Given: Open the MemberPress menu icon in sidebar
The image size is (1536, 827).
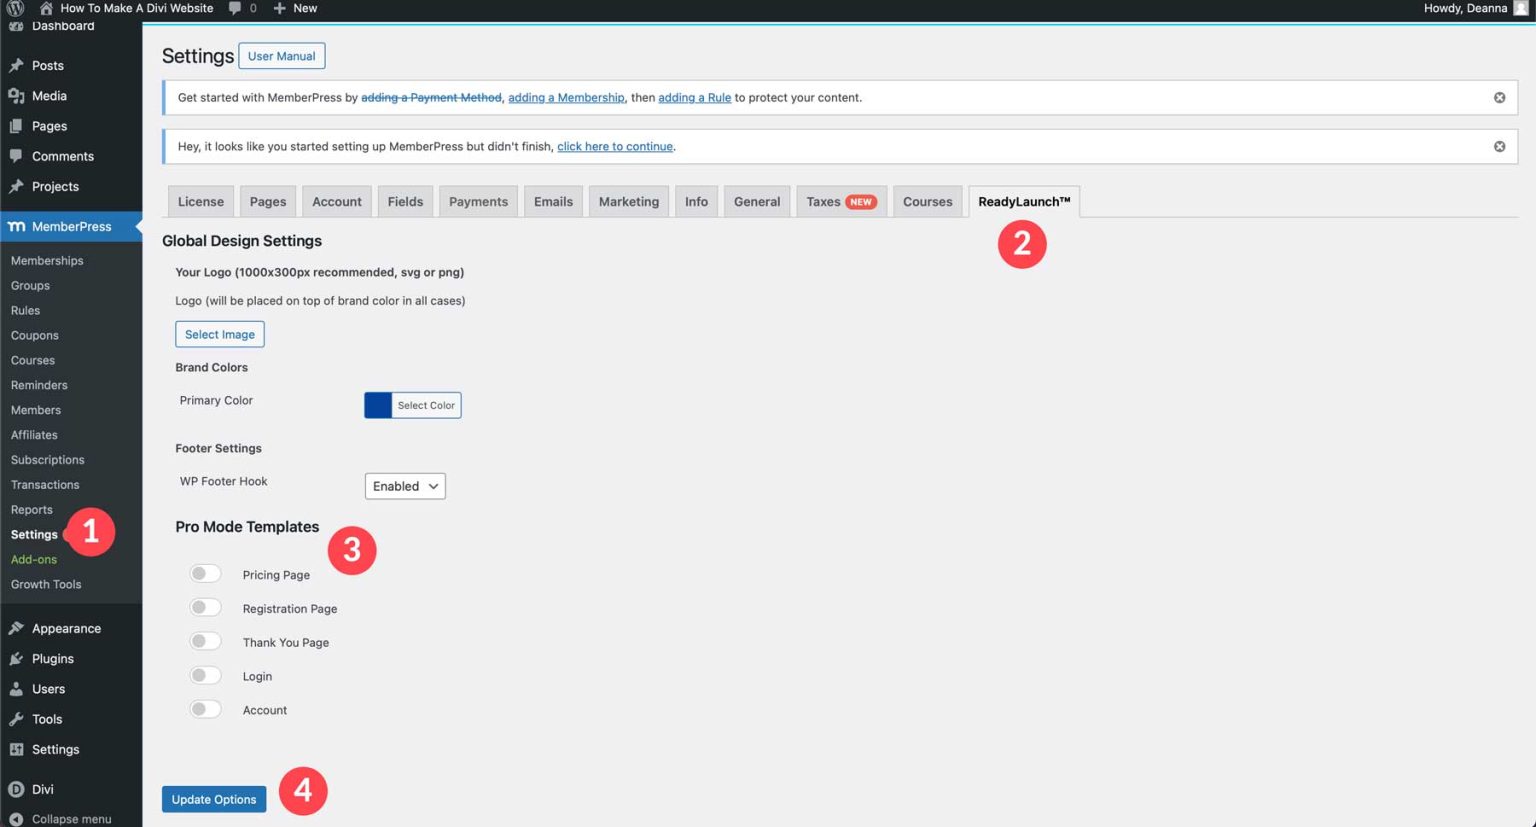Looking at the screenshot, I should [16, 226].
